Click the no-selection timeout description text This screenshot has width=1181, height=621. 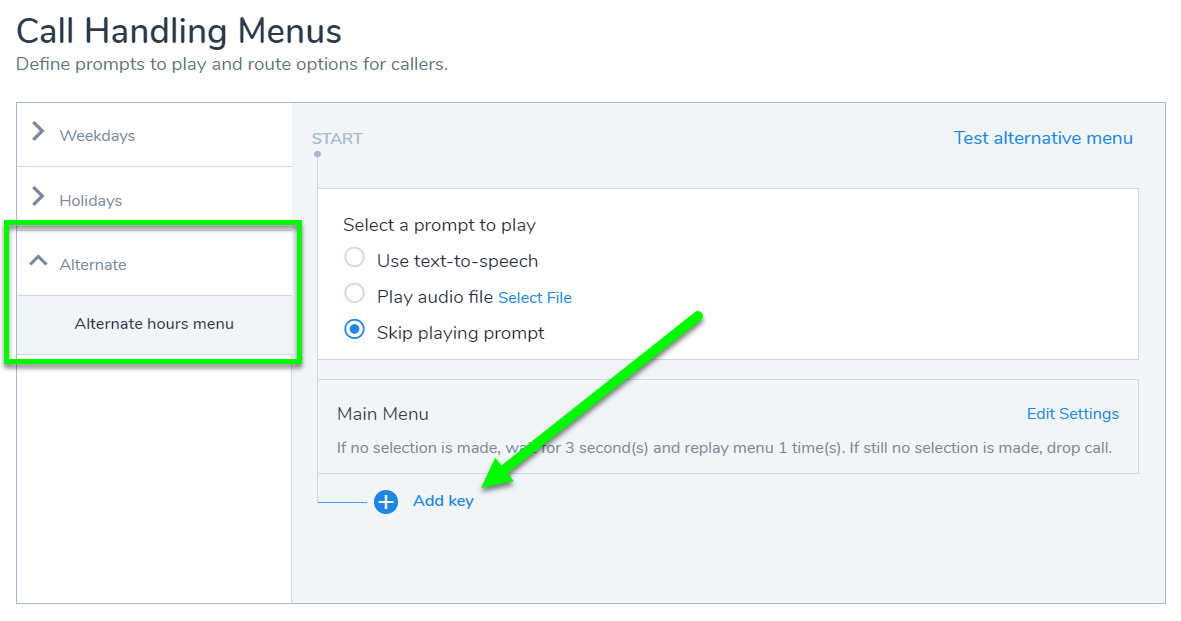coord(724,448)
